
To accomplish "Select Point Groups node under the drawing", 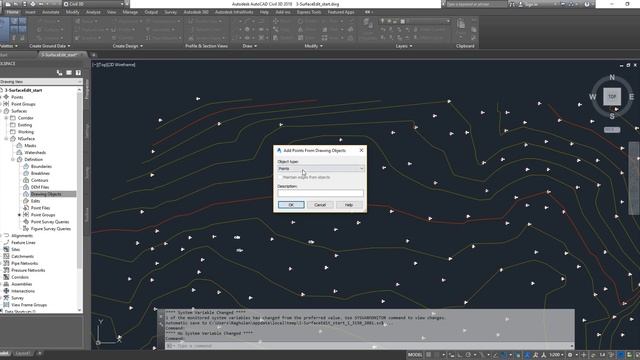I will [23, 104].
